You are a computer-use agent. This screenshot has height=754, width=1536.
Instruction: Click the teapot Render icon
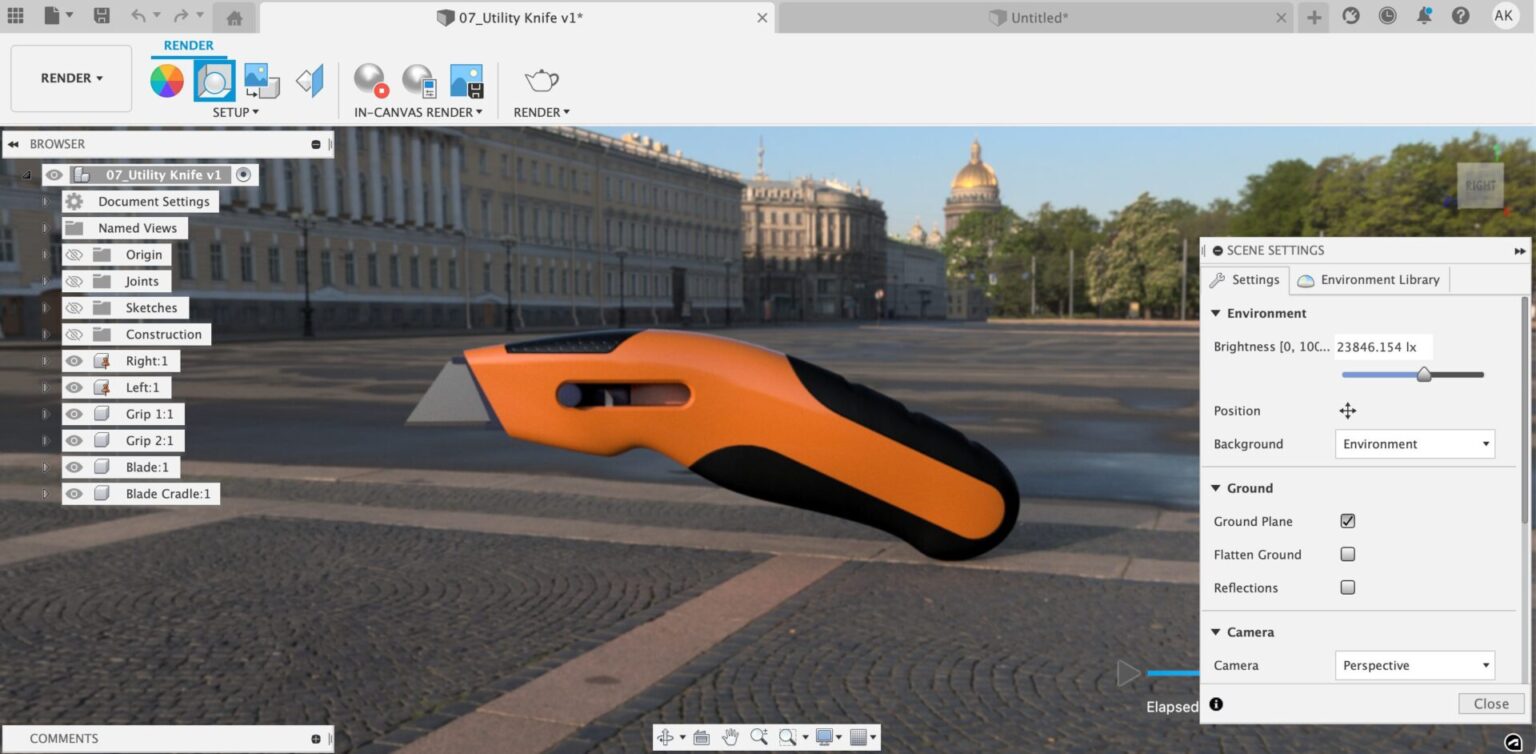(x=540, y=80)
